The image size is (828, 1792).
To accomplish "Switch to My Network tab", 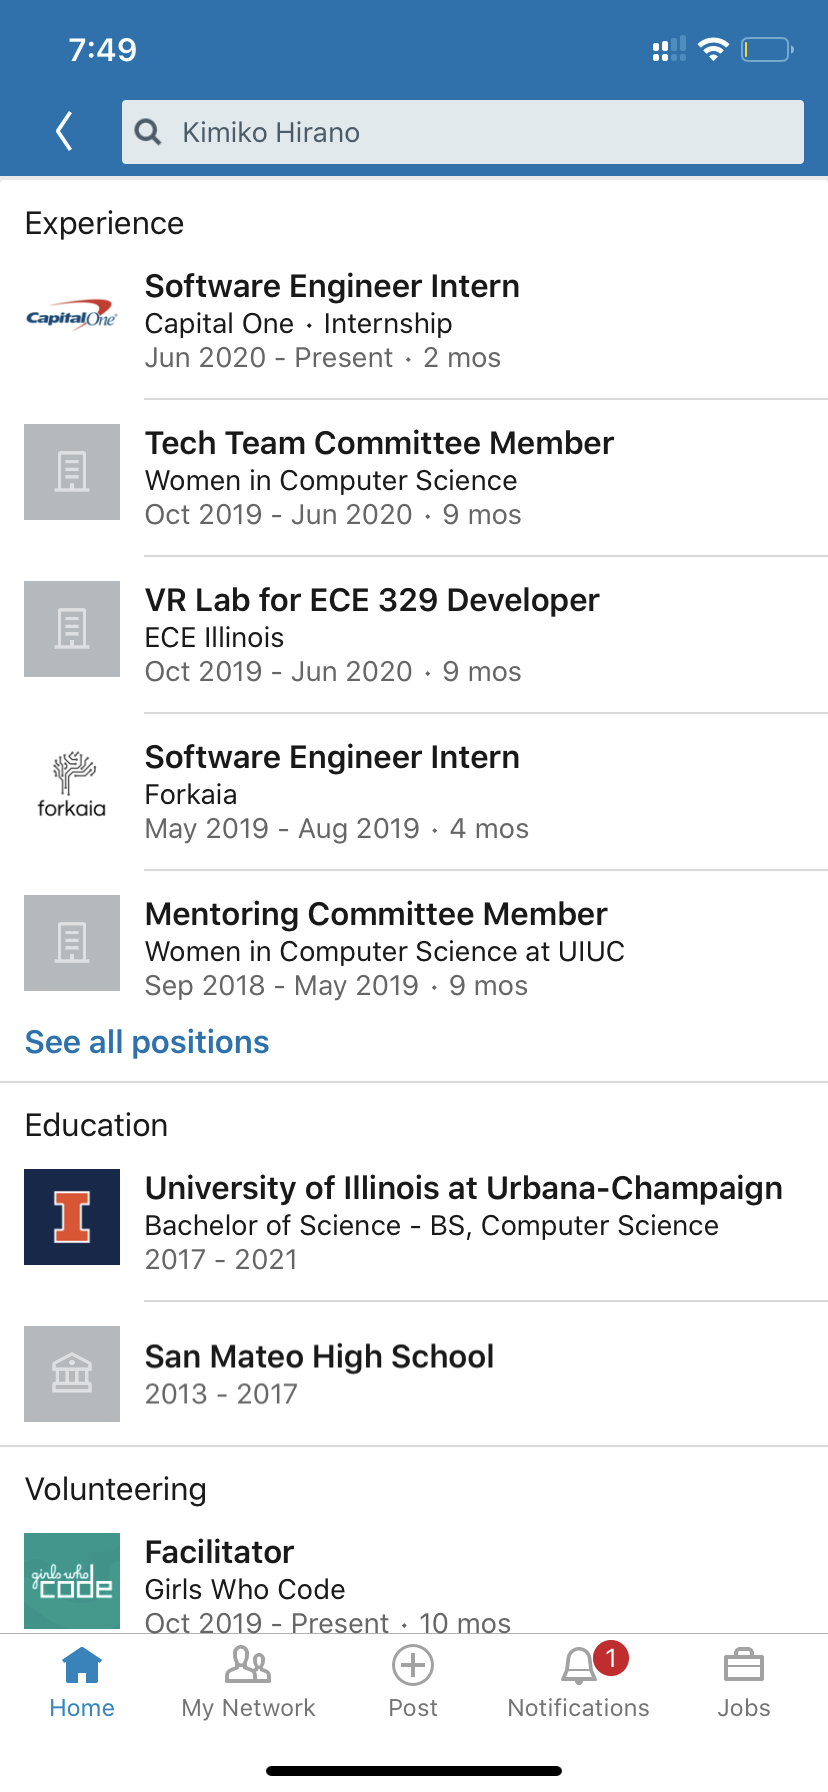I will 248,1683.
